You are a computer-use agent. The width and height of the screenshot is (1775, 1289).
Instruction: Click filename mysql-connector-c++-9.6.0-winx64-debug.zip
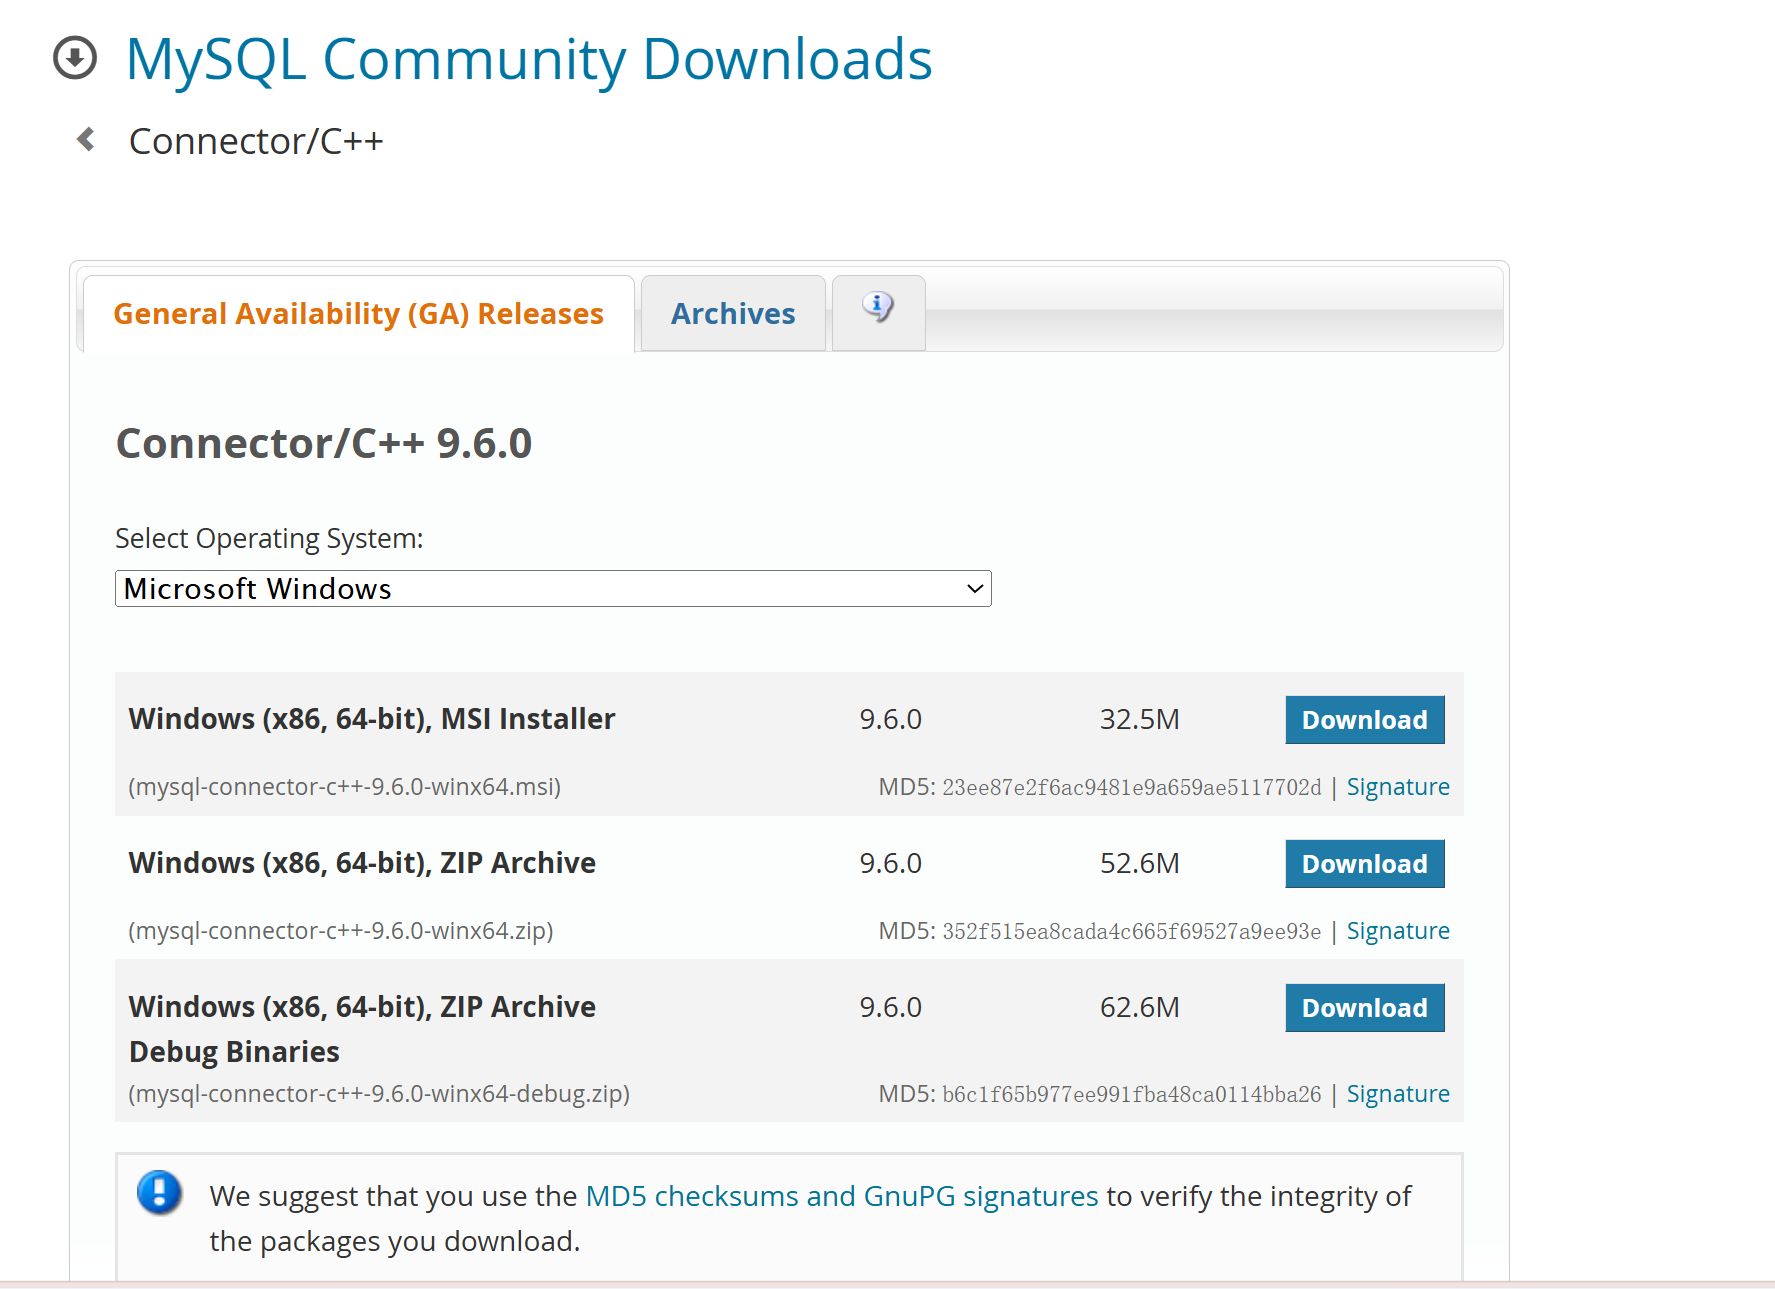tap(379, 1094)
